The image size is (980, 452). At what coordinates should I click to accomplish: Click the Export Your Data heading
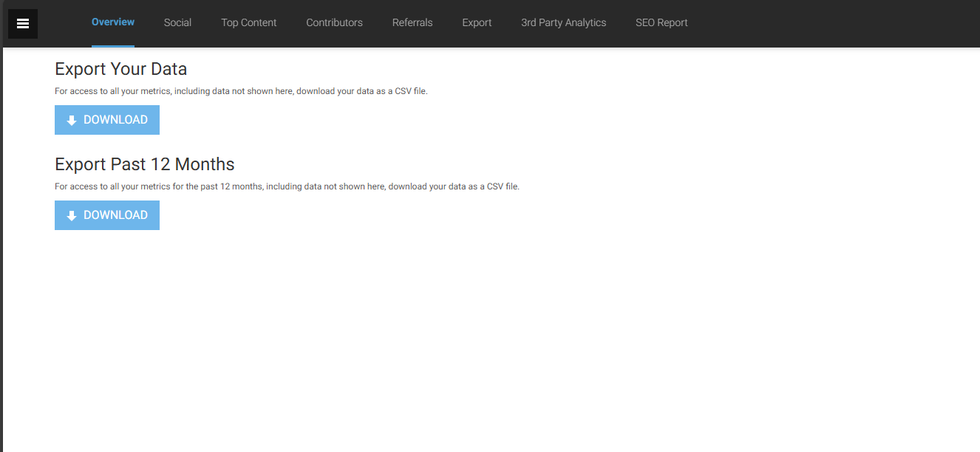pos(121,69)
